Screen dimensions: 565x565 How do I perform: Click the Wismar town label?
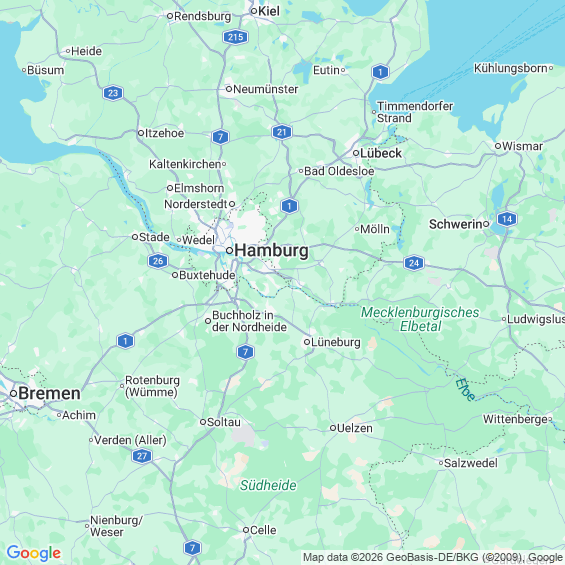click(522, 146)
